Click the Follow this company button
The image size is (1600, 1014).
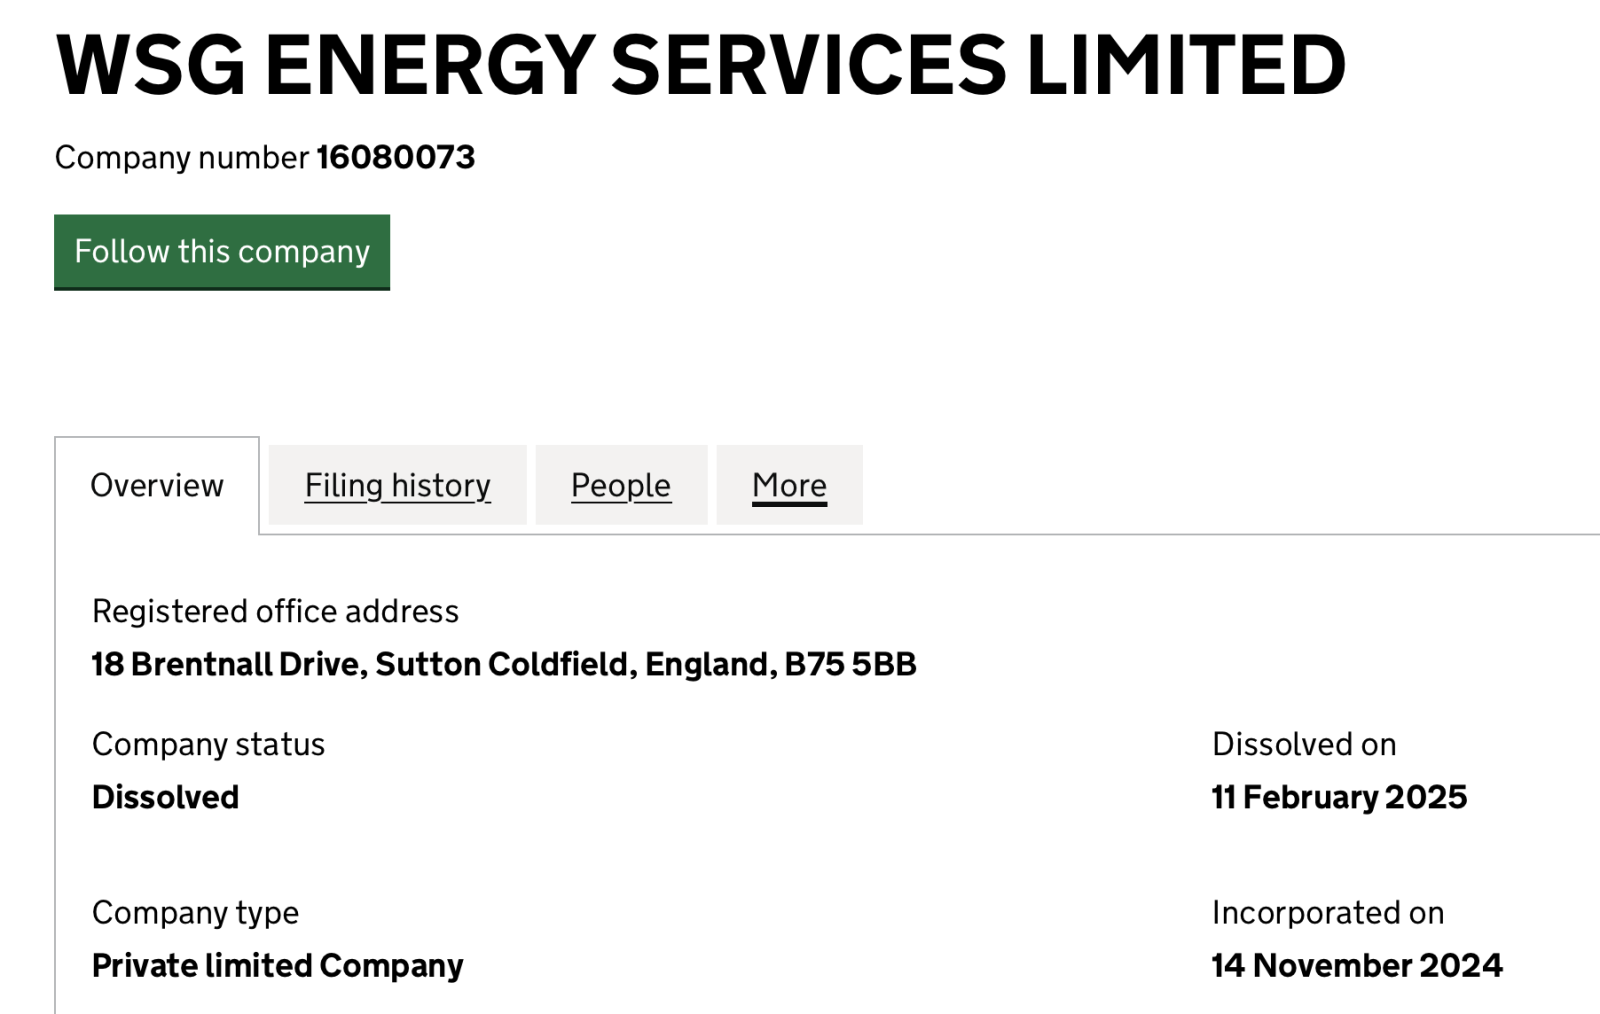(222, 252)
